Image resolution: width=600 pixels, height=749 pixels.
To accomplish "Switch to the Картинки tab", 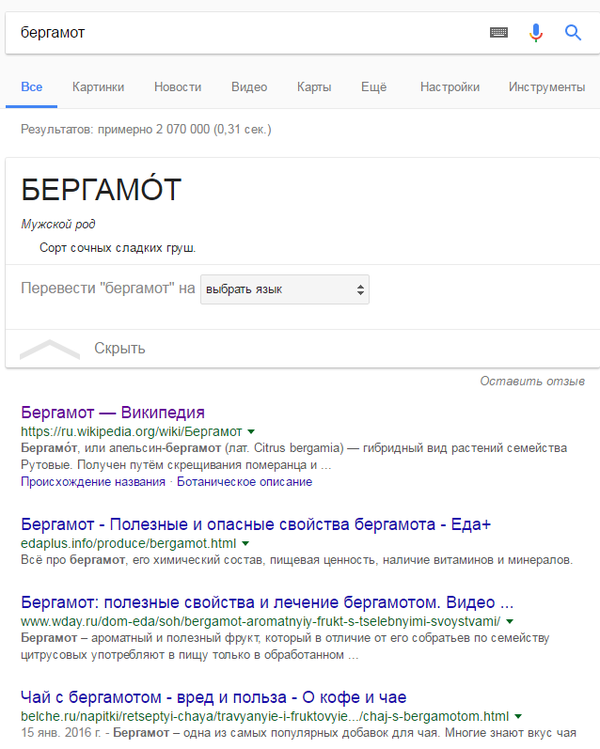I will coord(98,87).
